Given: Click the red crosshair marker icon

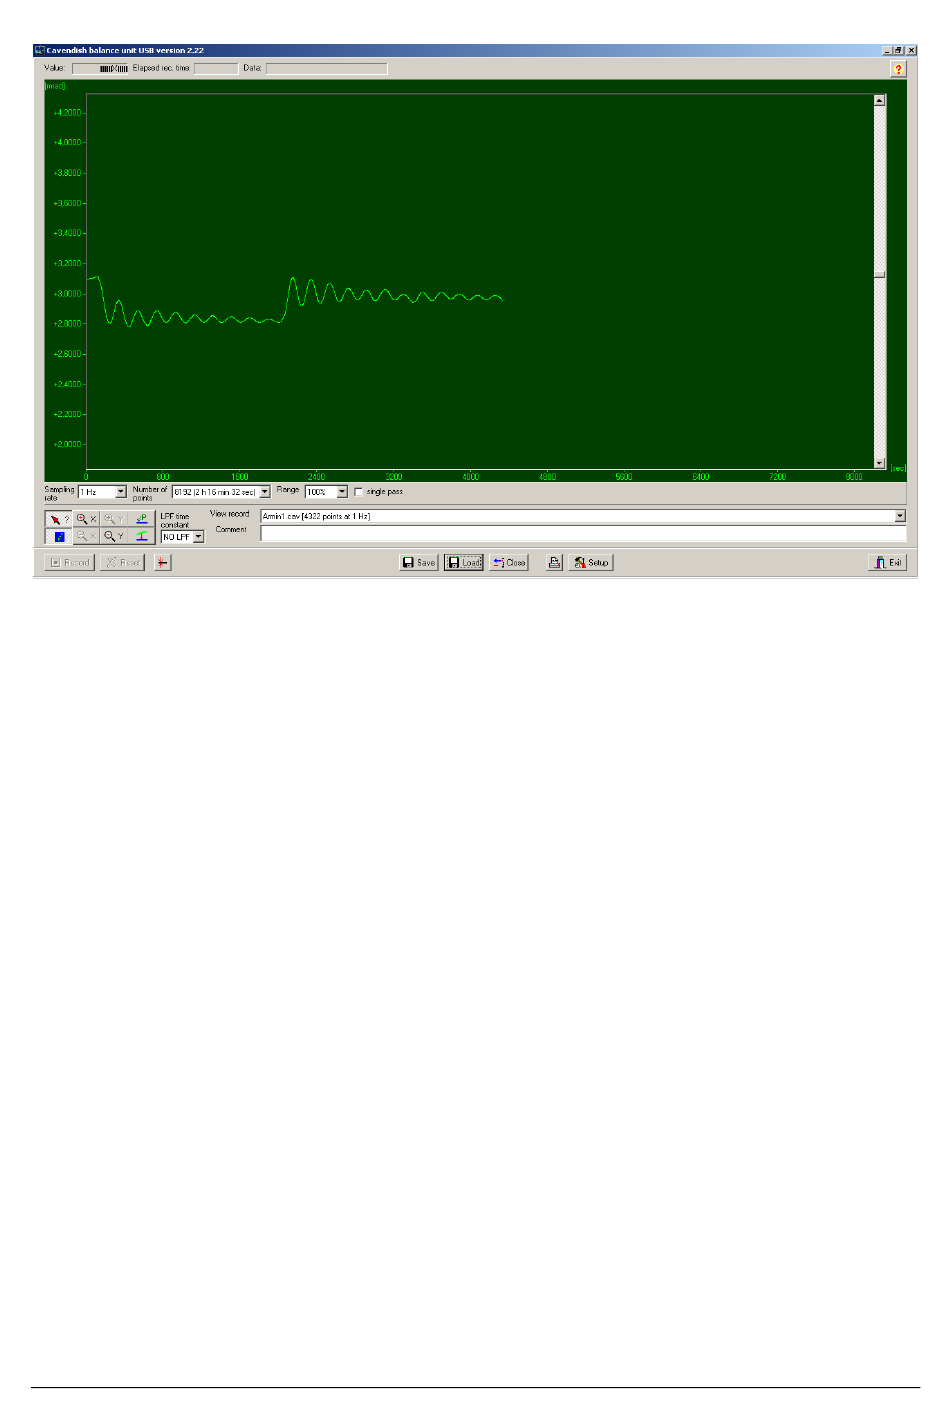Looking at the screenshot, I should (162, 563).
